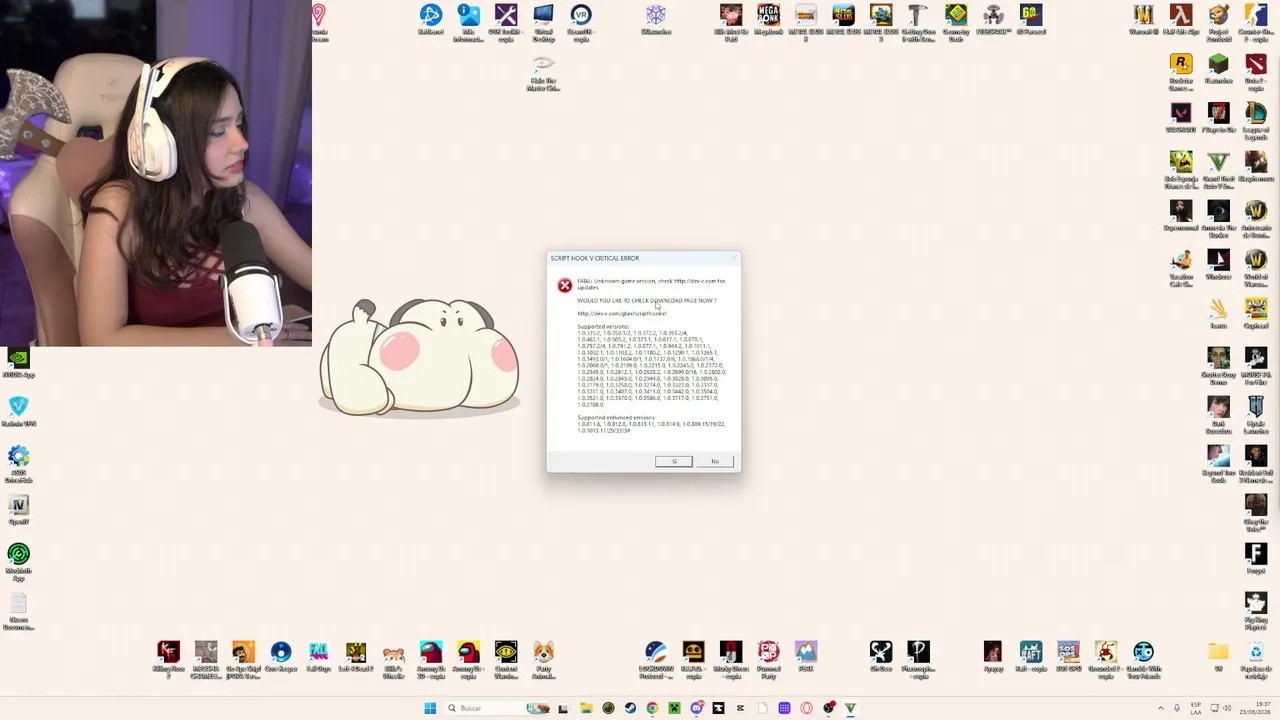Viewport: 1280px width, 720px height.
Task: Launch the Half-Life Alyx desktop shortcut
Action: pos(1181,21)
